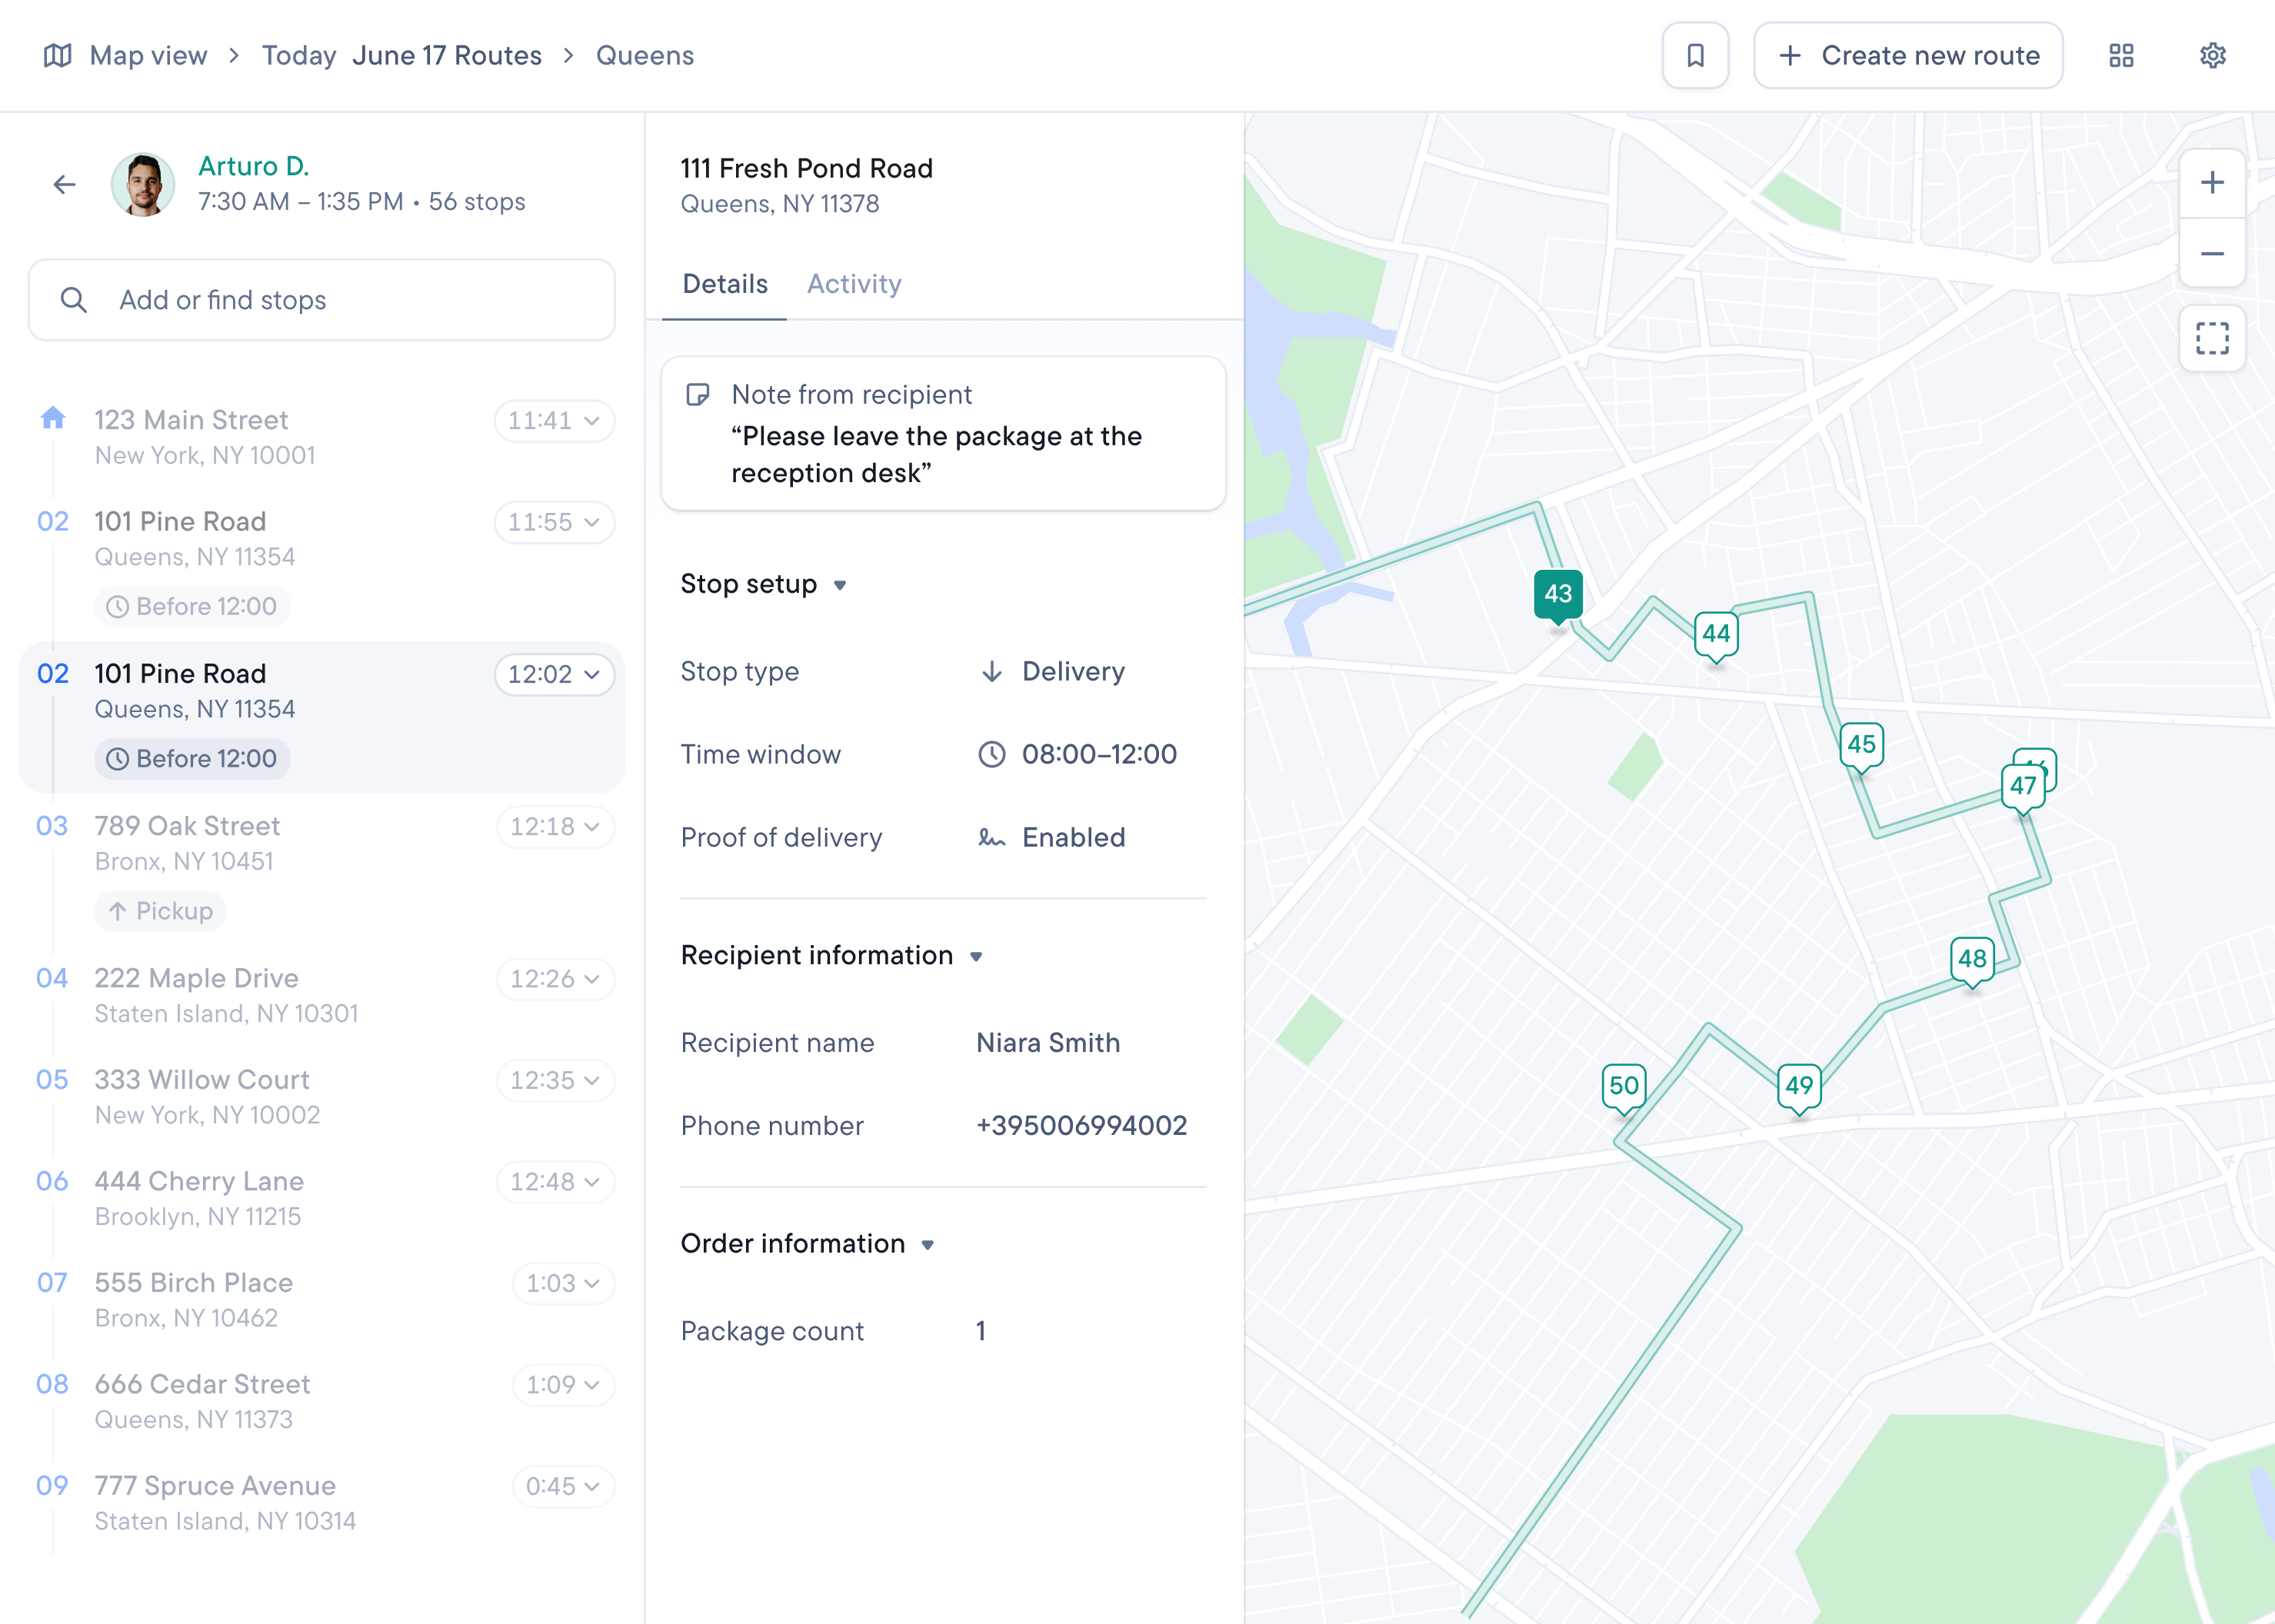This screenshot has width=2275, height=1624.
Task: Open the settings gear icon
Action: pyautogui.click(x=2213, y=55)
